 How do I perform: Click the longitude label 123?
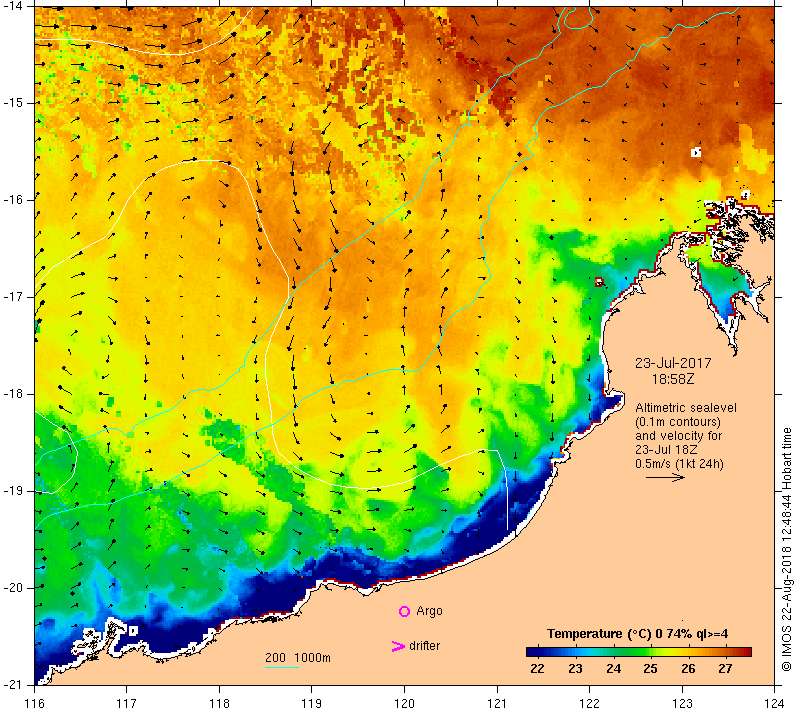click(x=682, y=703)
